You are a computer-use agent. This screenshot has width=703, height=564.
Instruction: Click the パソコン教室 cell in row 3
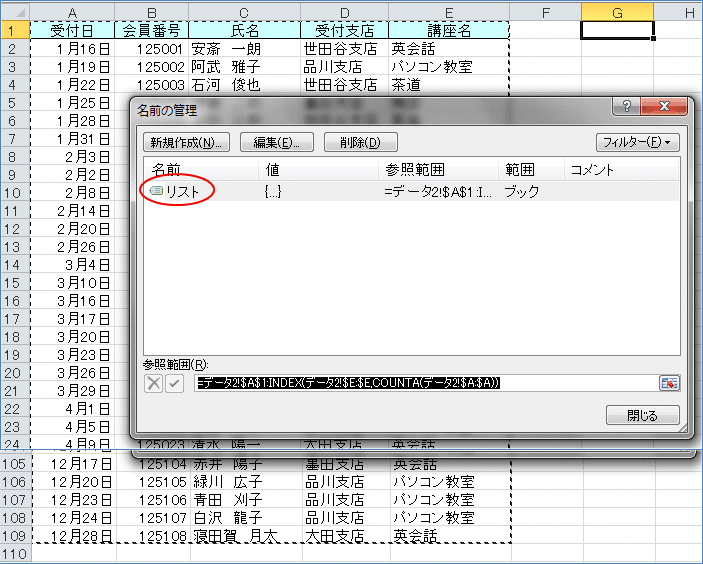point(449,66)
